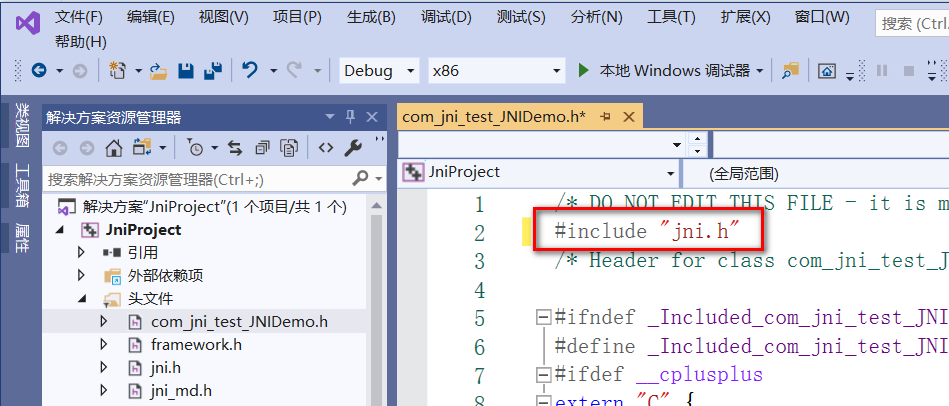
Task: Open debugger target dropdown arrow
Action: (x=760, y=71)
